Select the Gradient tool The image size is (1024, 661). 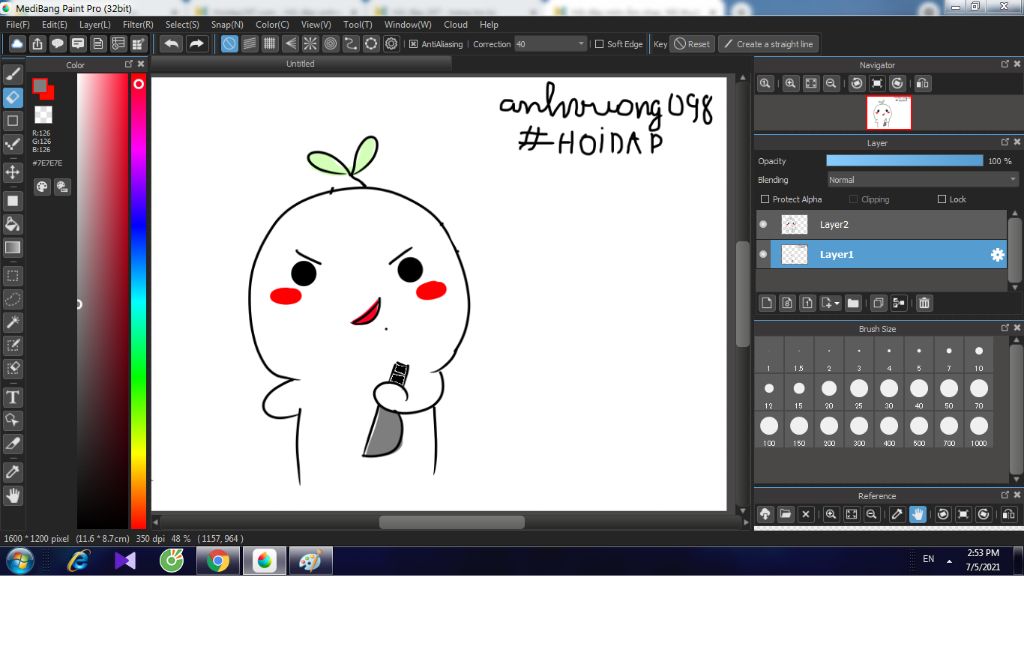click(x=12, y=248)
